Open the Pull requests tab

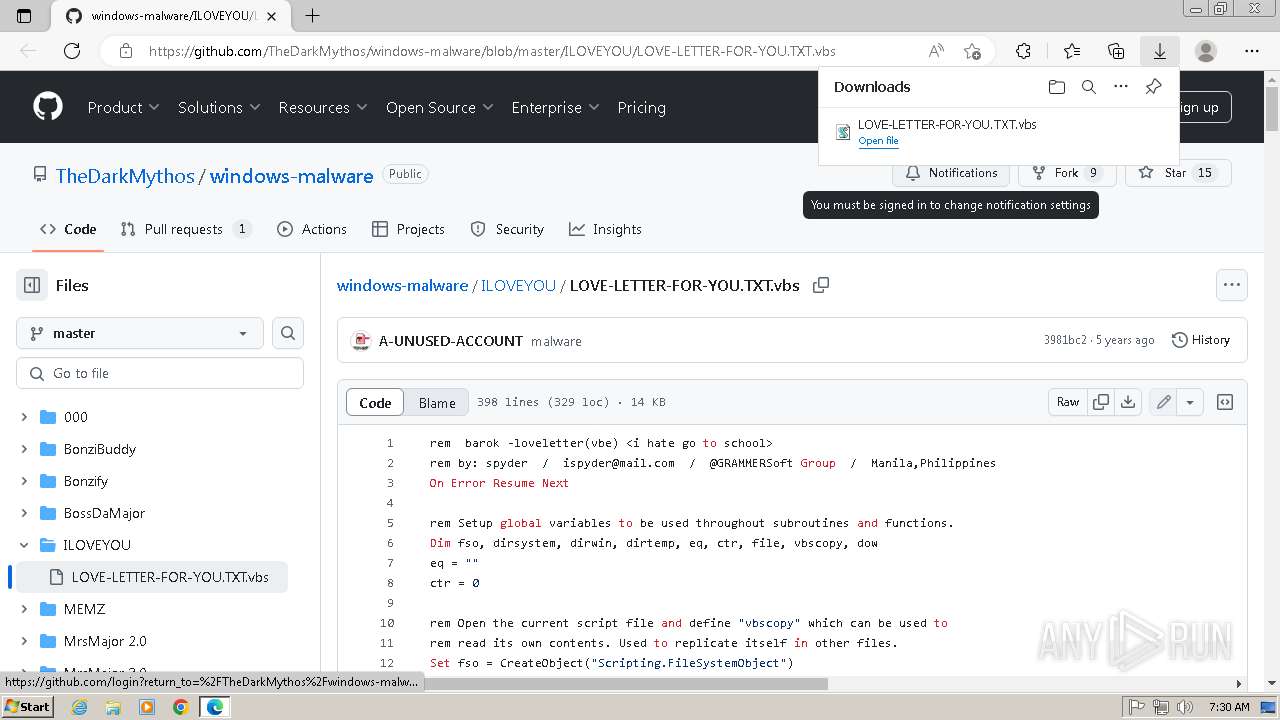pos(185,229)
